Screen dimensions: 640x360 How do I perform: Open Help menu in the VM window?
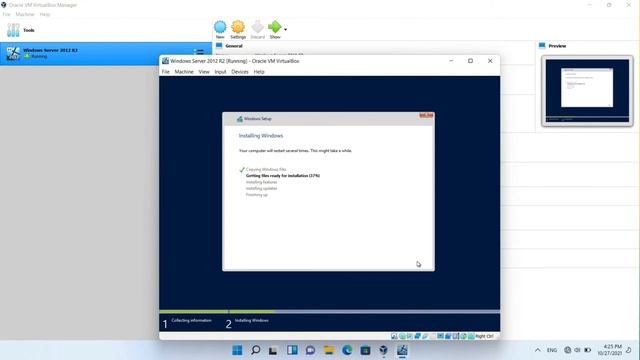(259, 72)
